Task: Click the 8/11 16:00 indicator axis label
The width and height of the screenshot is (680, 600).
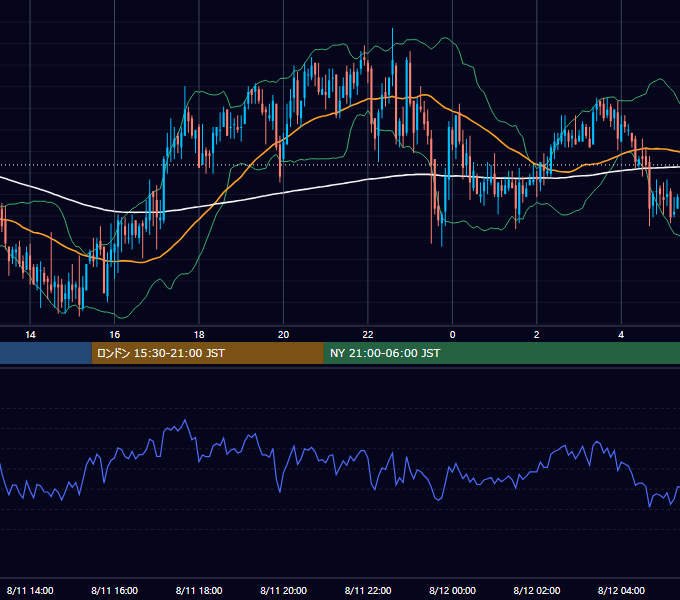Action: point(114,590)
